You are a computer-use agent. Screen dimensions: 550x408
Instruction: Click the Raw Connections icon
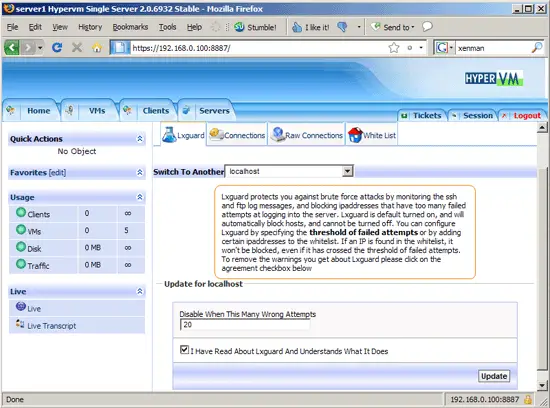[x=278, y=134]
